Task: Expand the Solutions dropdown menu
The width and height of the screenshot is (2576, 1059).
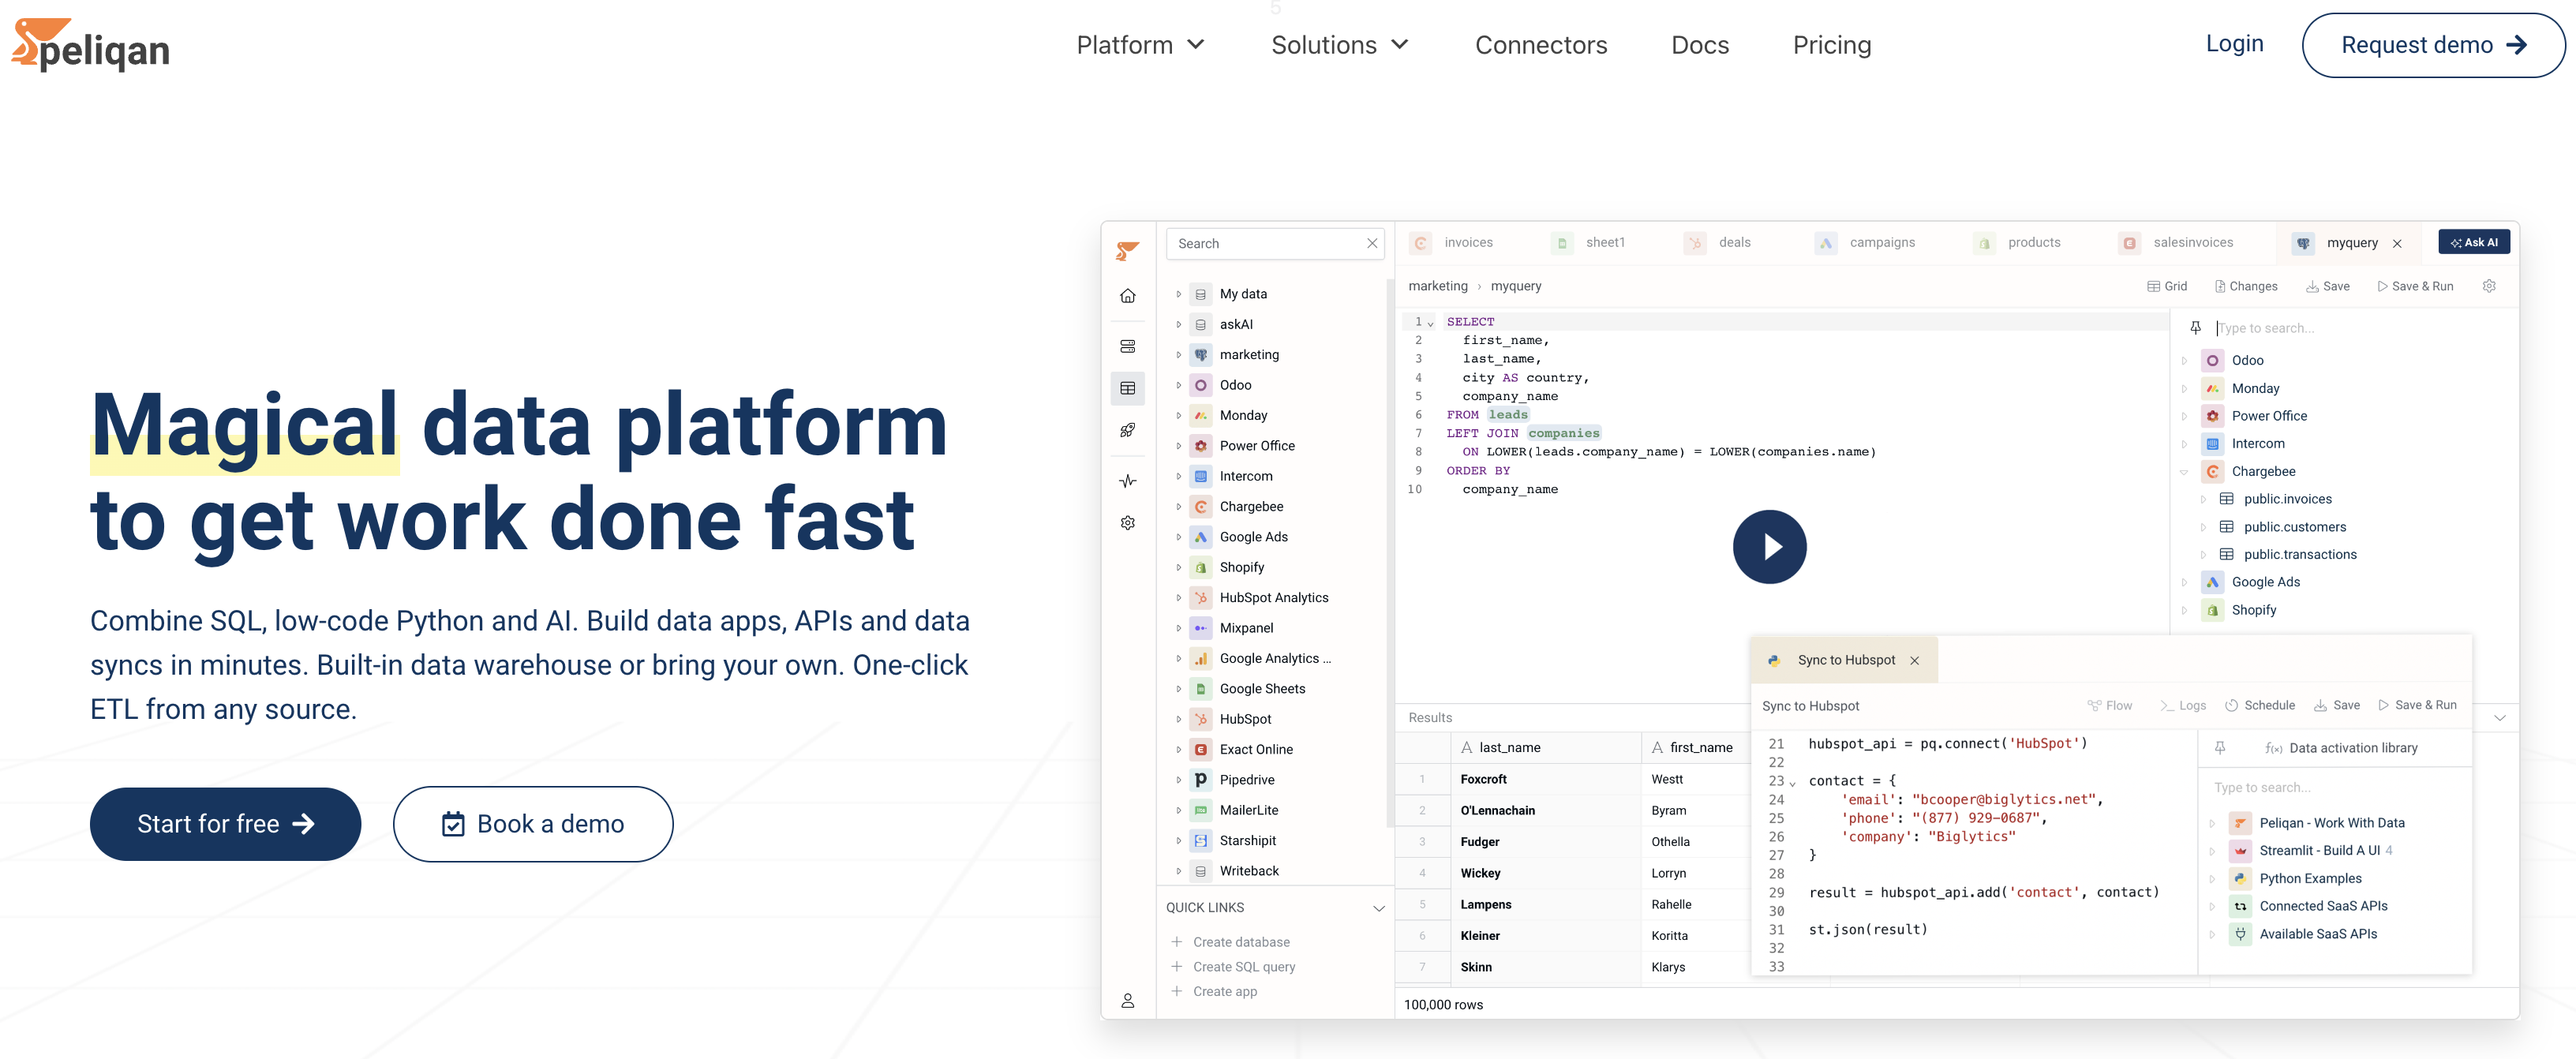Action: point(1341,44)
